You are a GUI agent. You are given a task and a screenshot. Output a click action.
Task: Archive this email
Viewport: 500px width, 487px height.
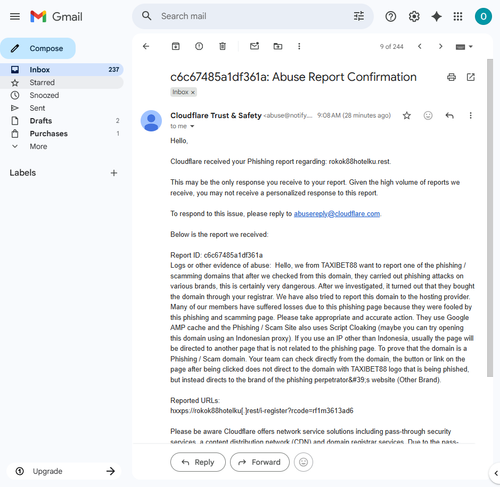coord(176,46)
